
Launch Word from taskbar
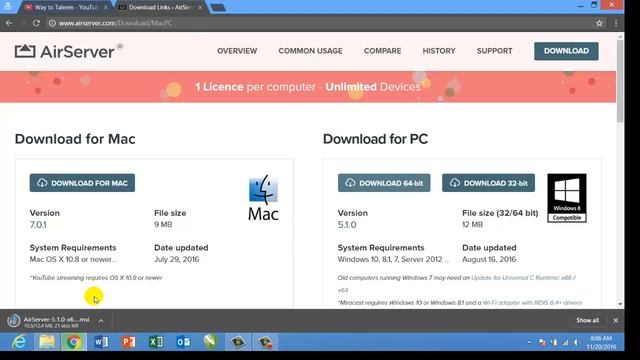(x=101, y=342)
